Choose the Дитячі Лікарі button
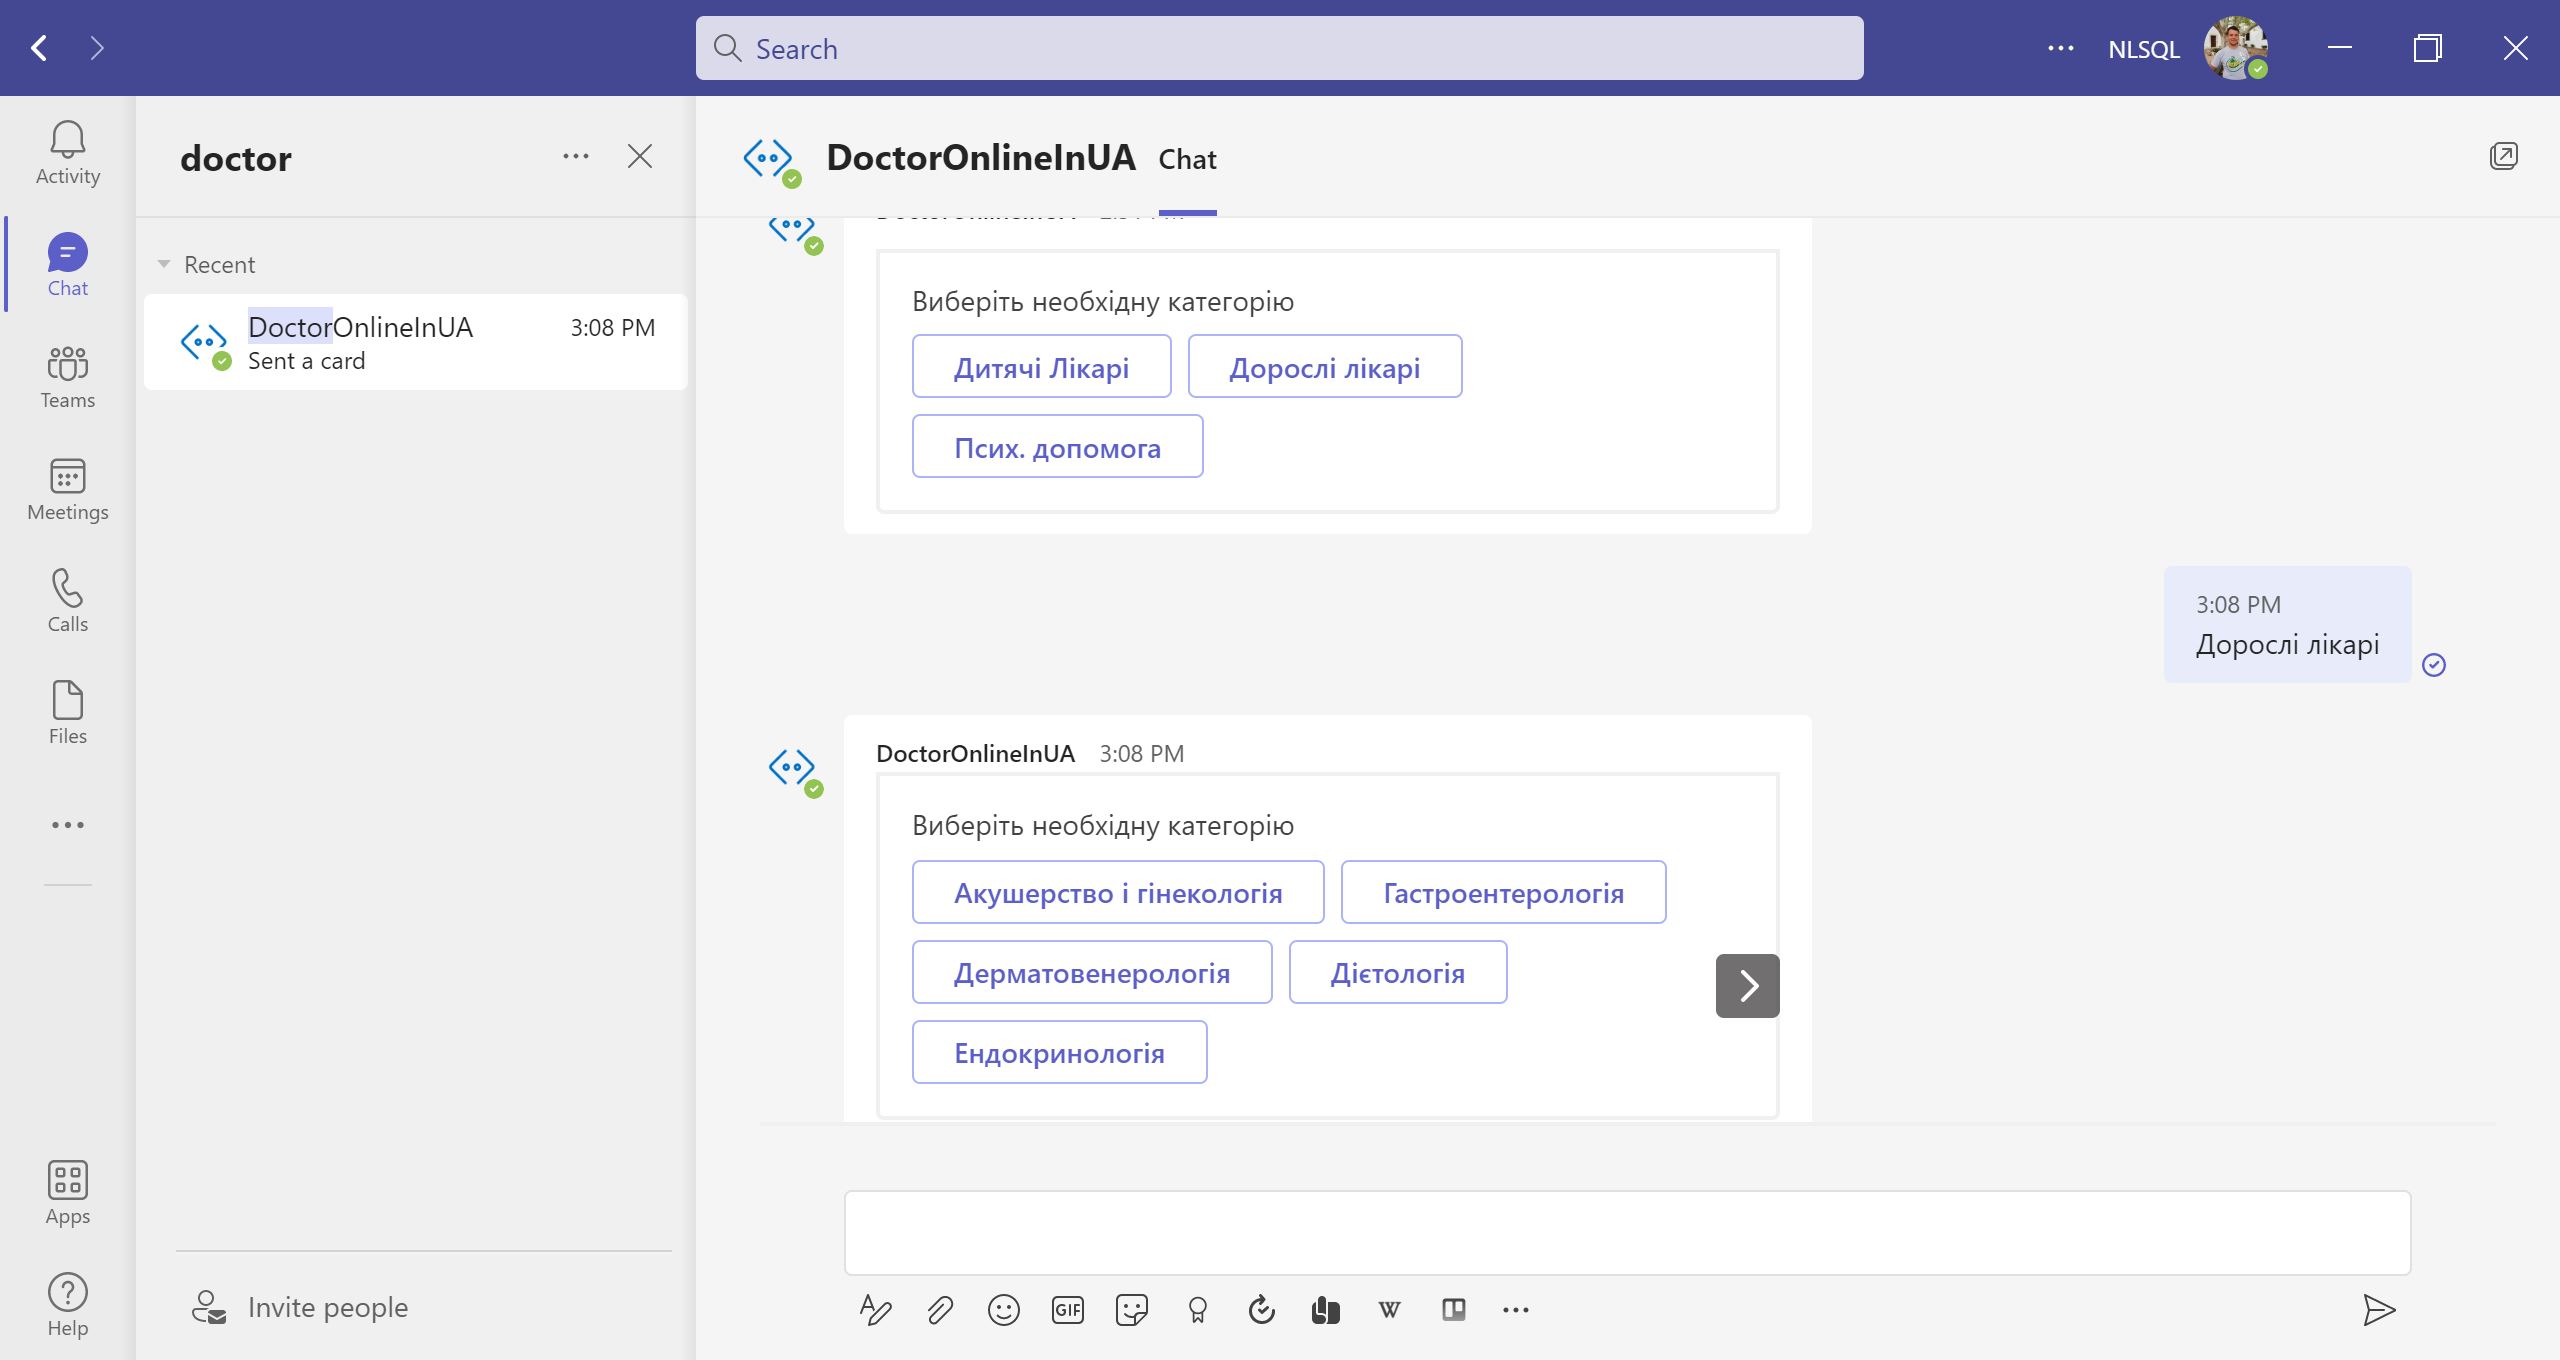The height and width of the screenshot is (1360, 2560). (1041, 367)
